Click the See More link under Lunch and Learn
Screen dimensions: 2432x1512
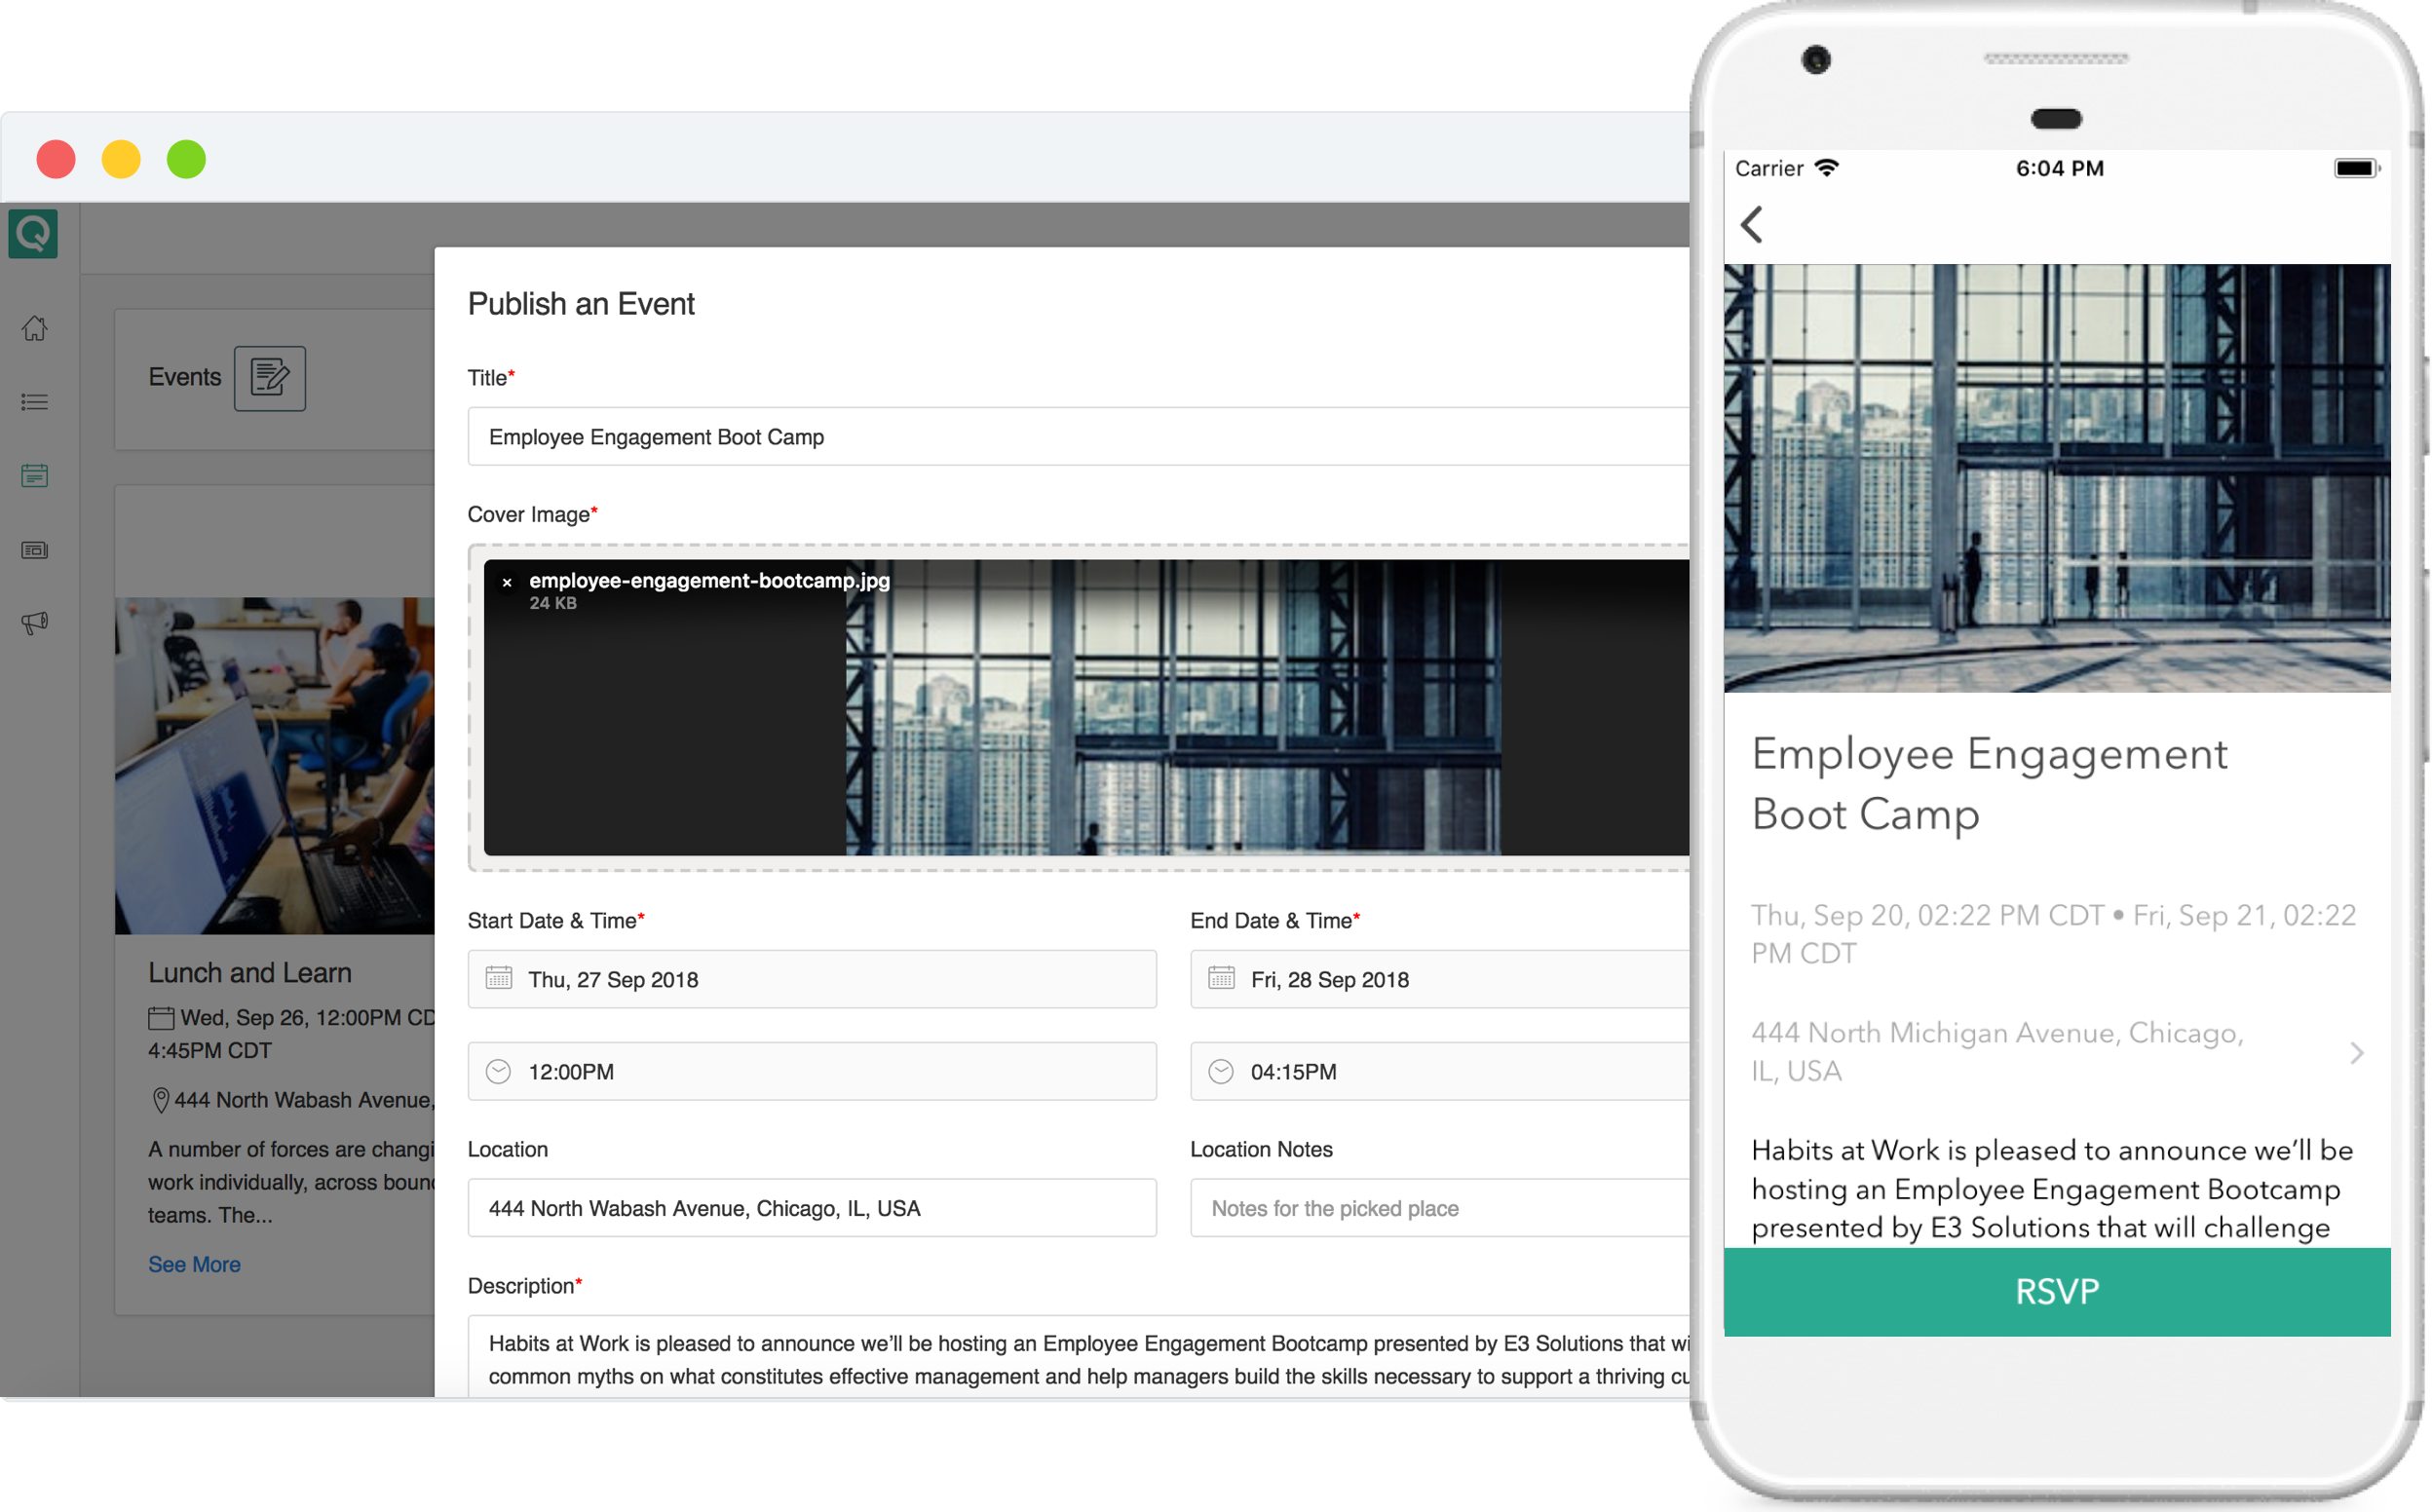tap(194, 1264)
